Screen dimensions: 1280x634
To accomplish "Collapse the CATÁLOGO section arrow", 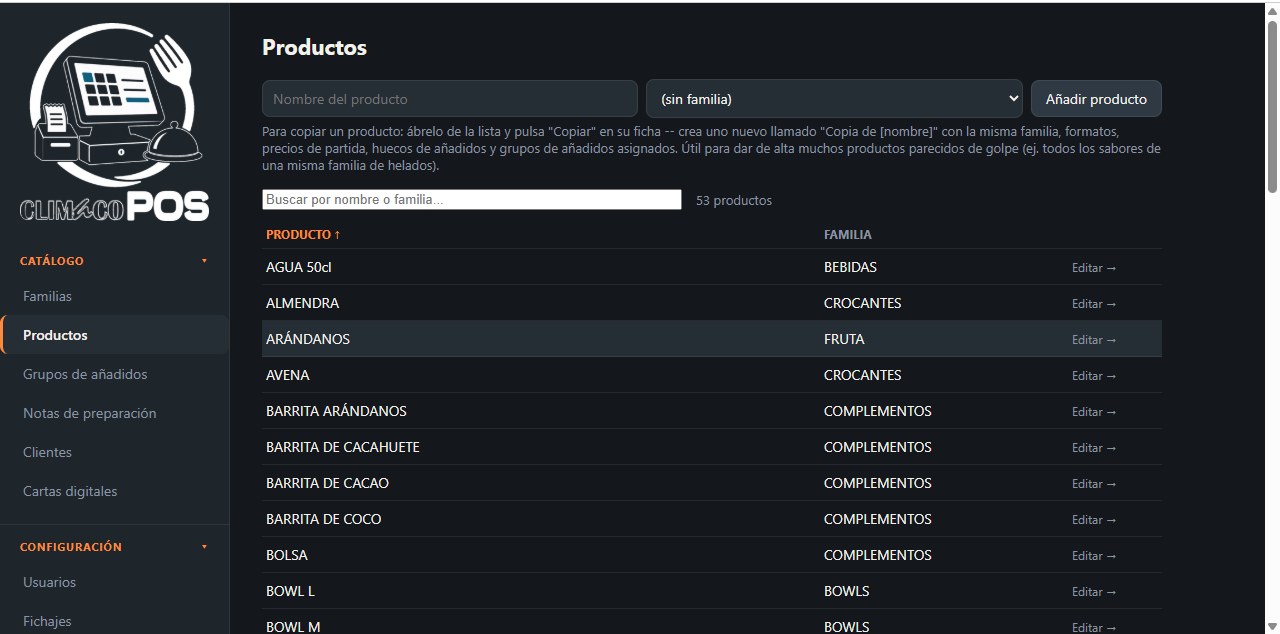I will (205, 261).
